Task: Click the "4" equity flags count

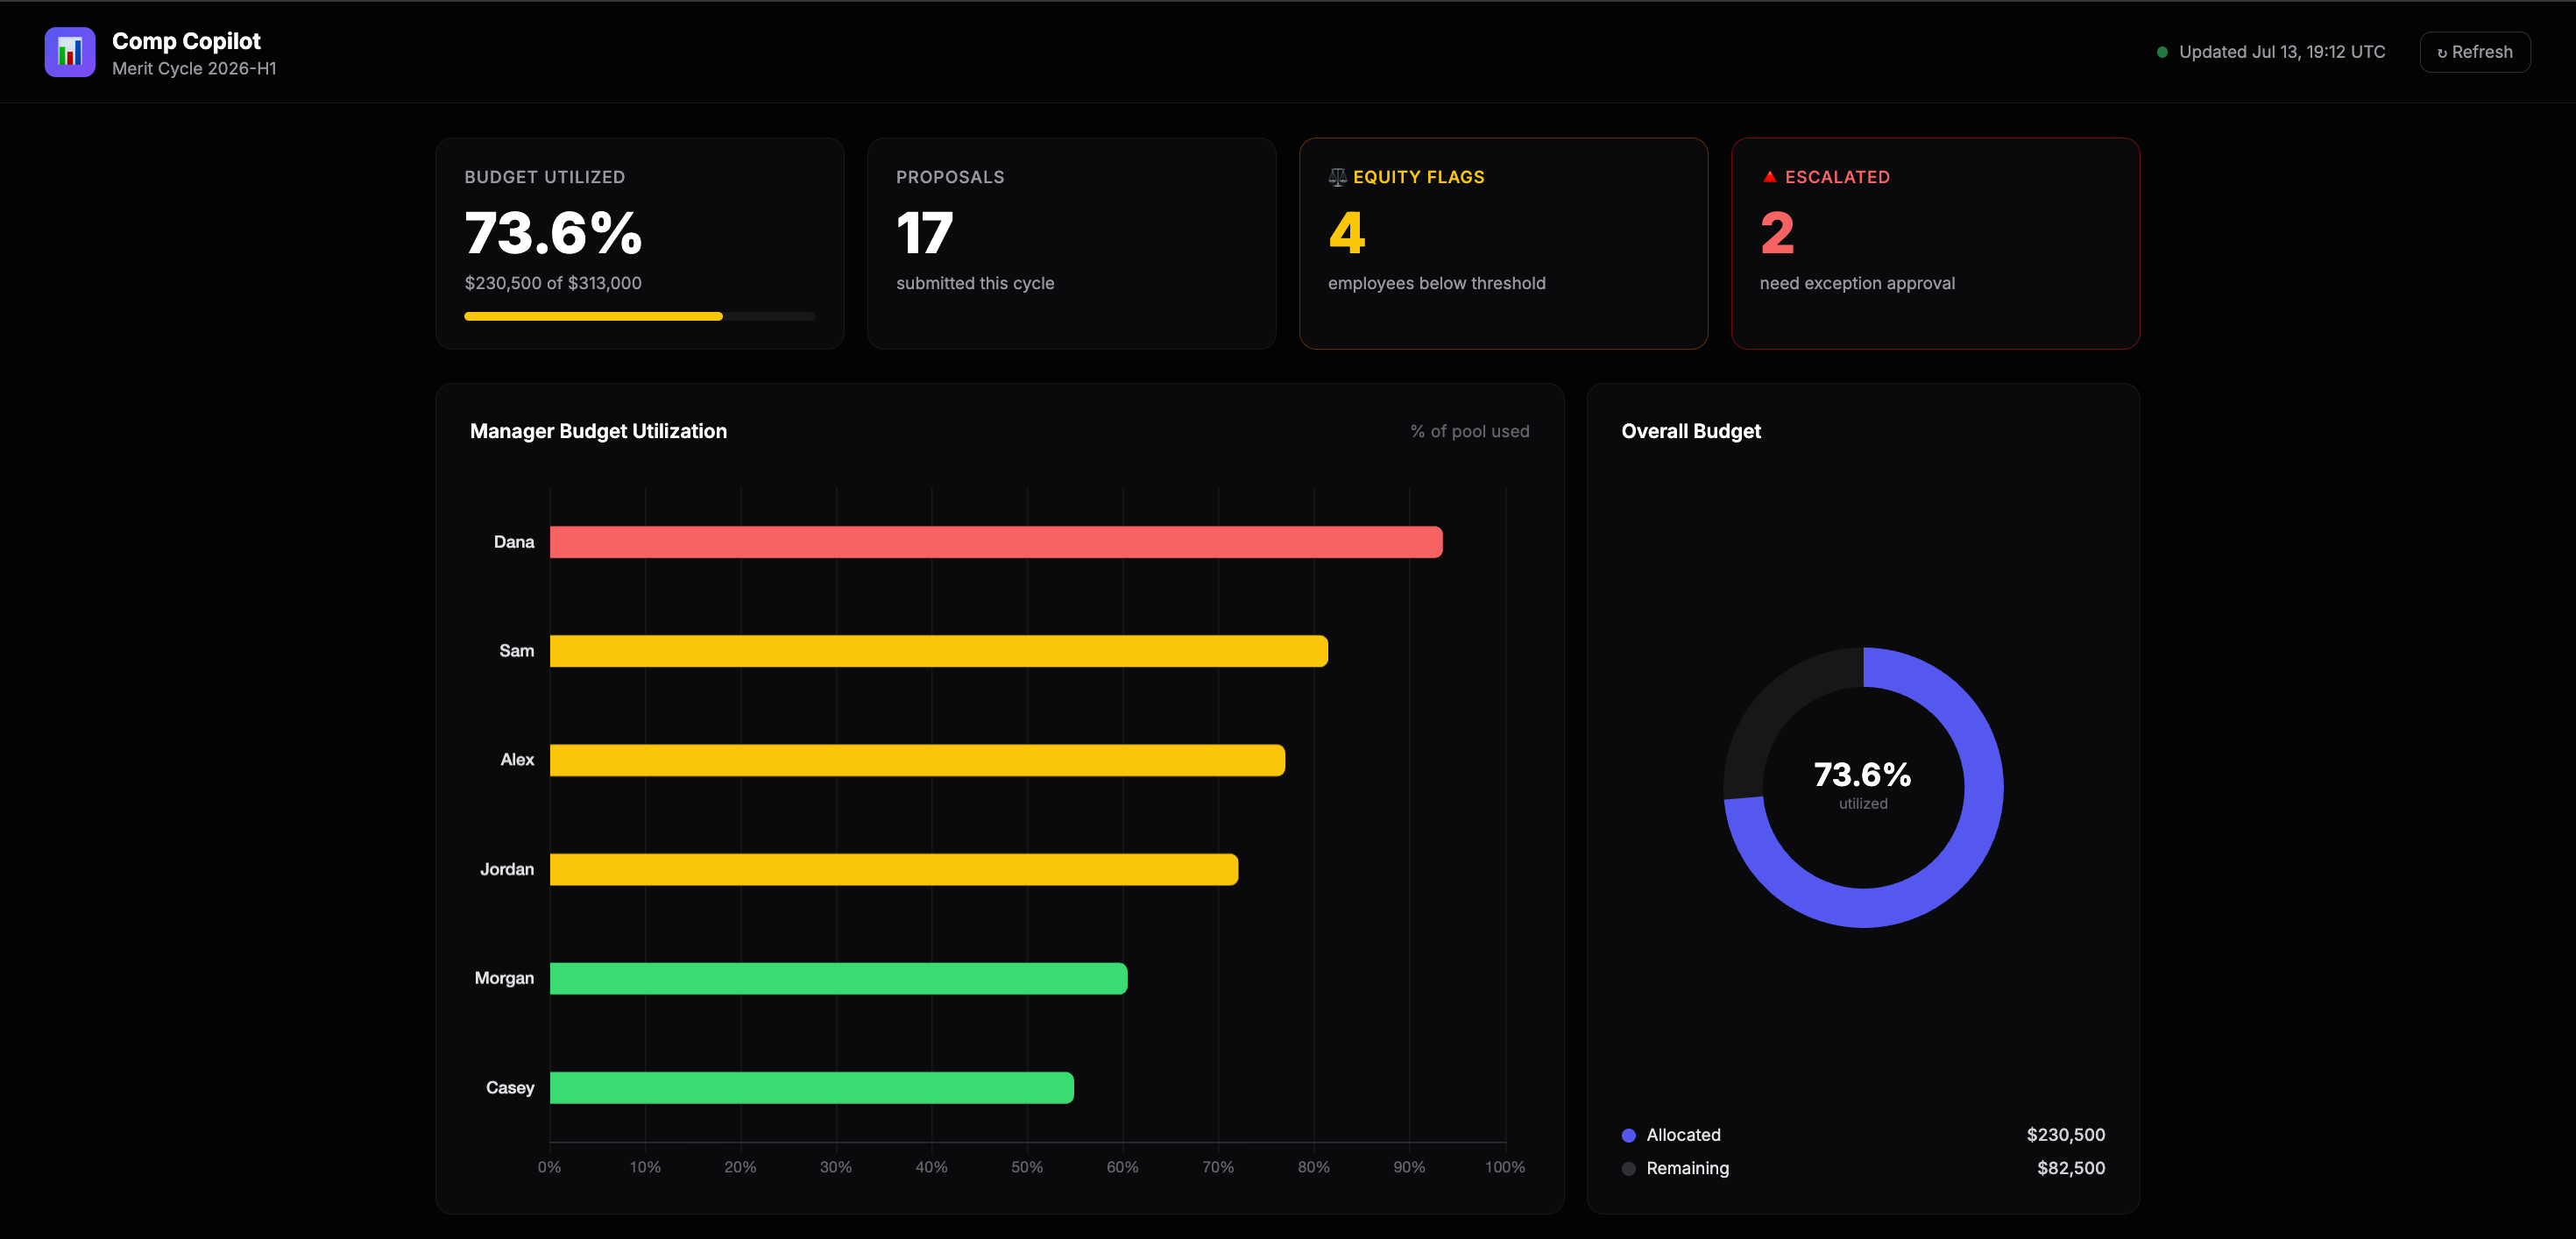Action: tap(1347, 232)
